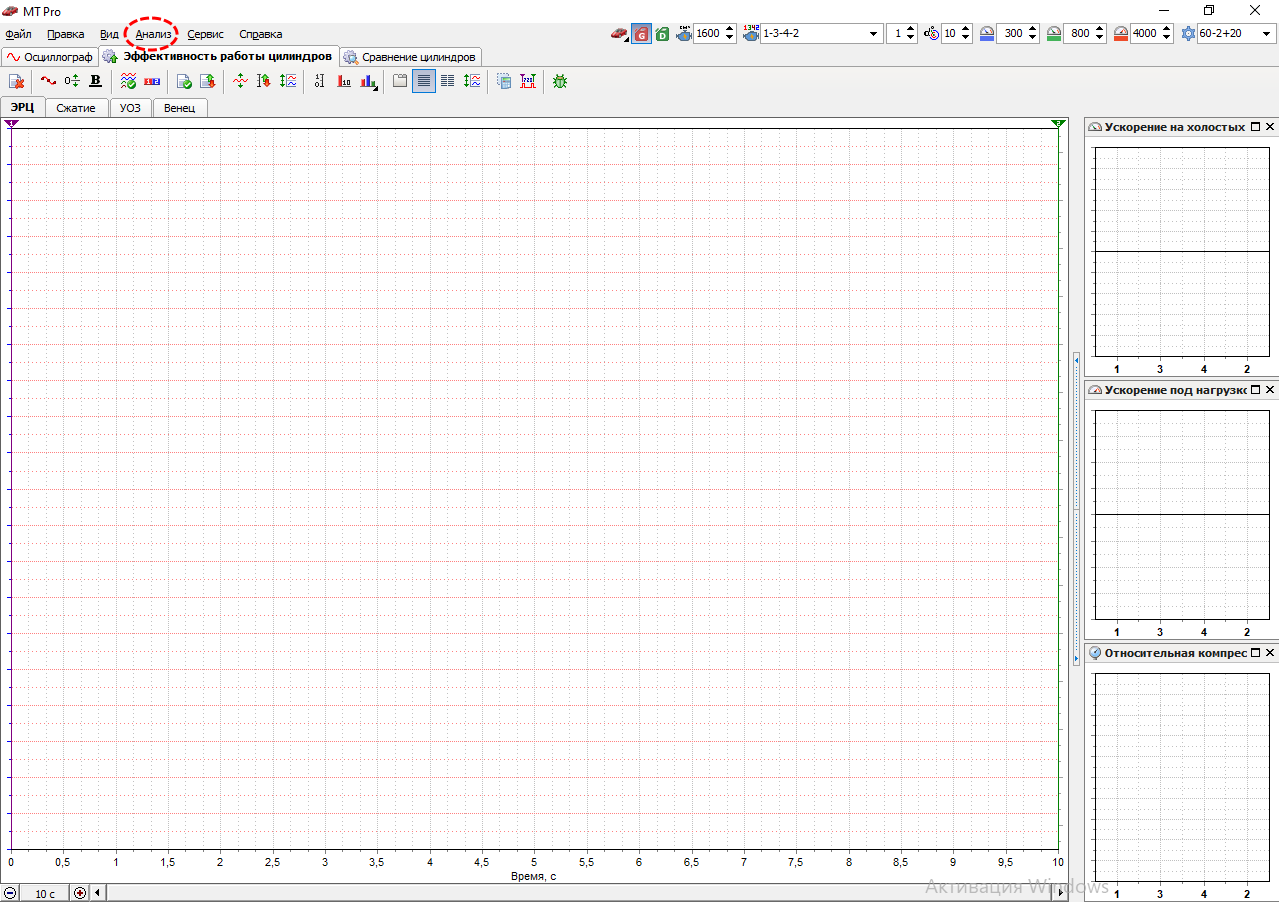Select the Сжатие sub-tab

pos(76,107)
